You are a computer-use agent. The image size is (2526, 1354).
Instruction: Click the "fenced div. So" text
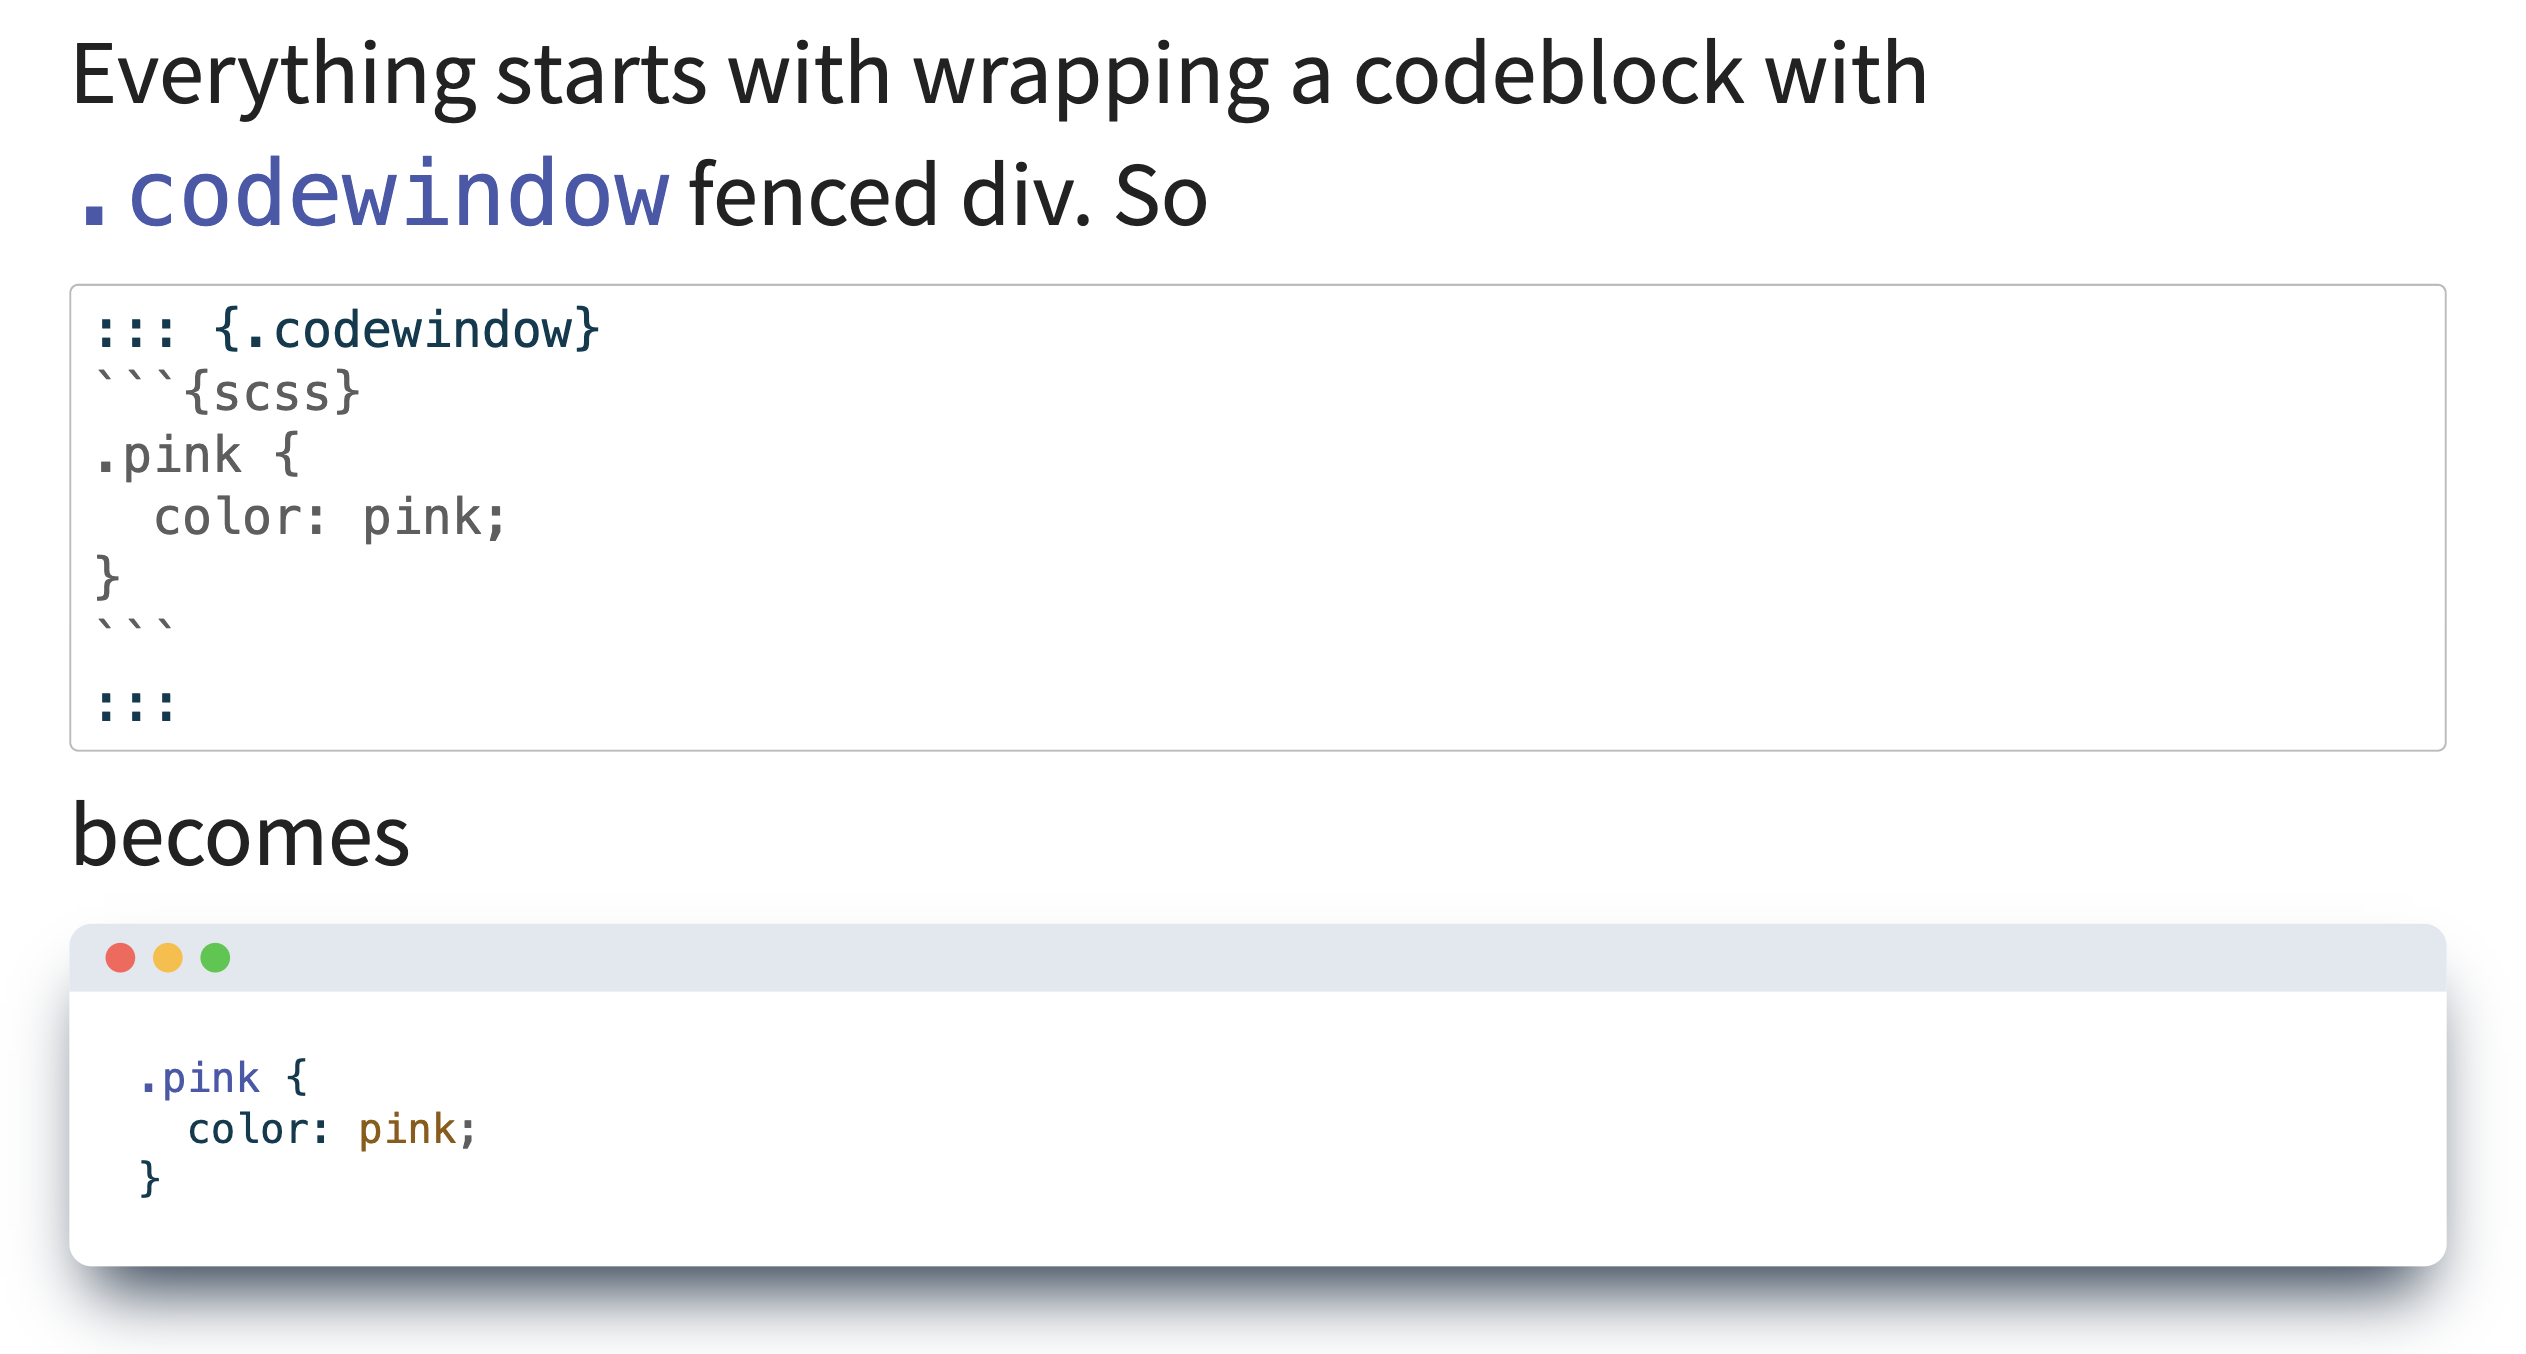[948, 196]
